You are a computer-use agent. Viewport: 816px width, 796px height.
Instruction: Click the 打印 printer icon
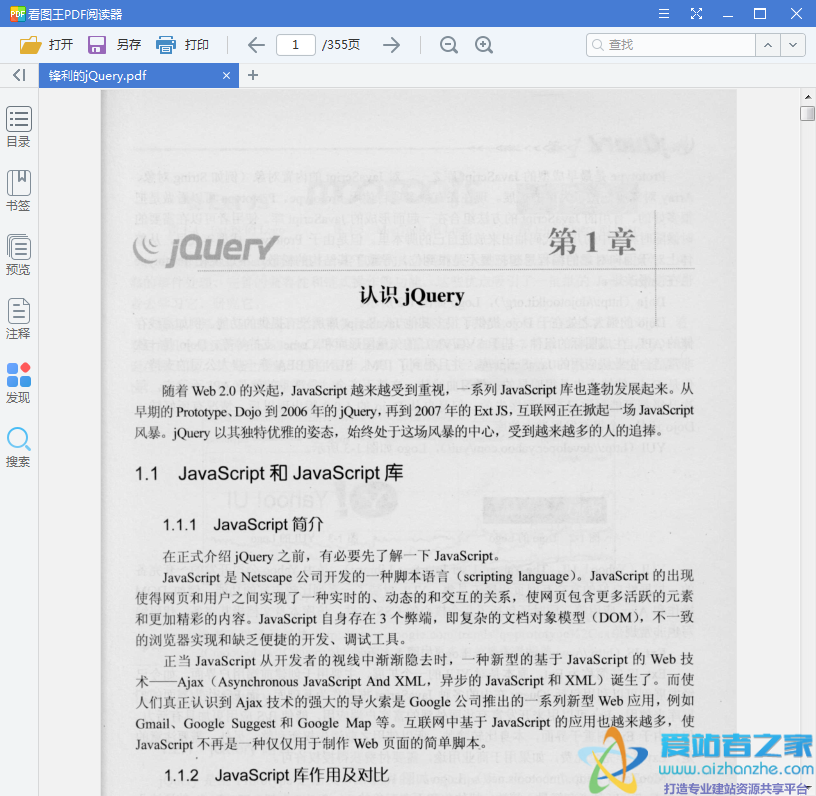coord(165,45)
